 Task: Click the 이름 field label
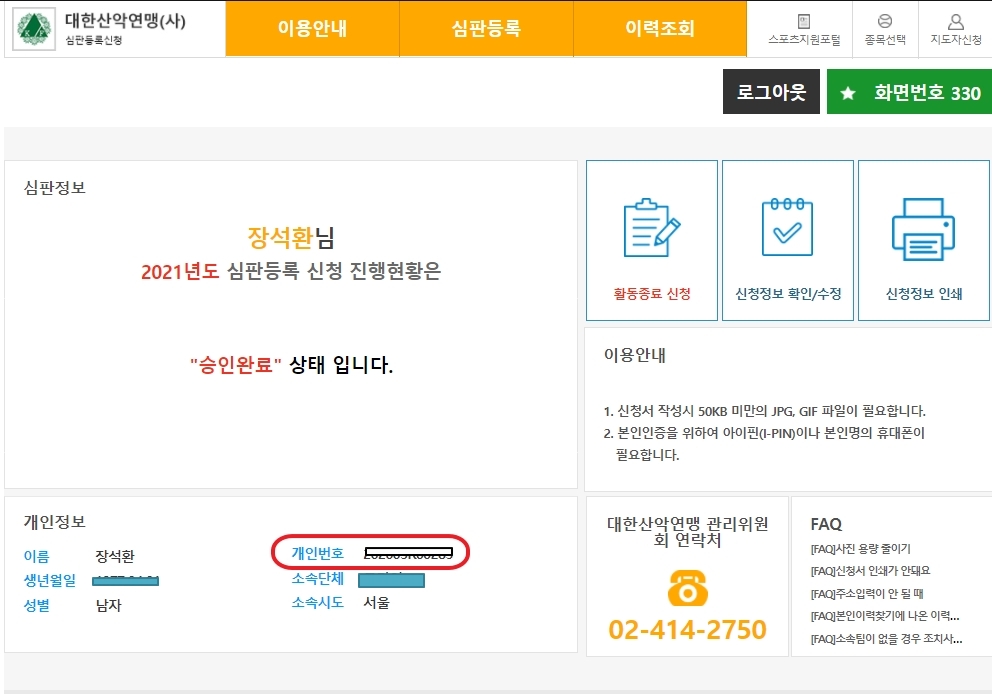pyautogui.click(x=36, y=556)
